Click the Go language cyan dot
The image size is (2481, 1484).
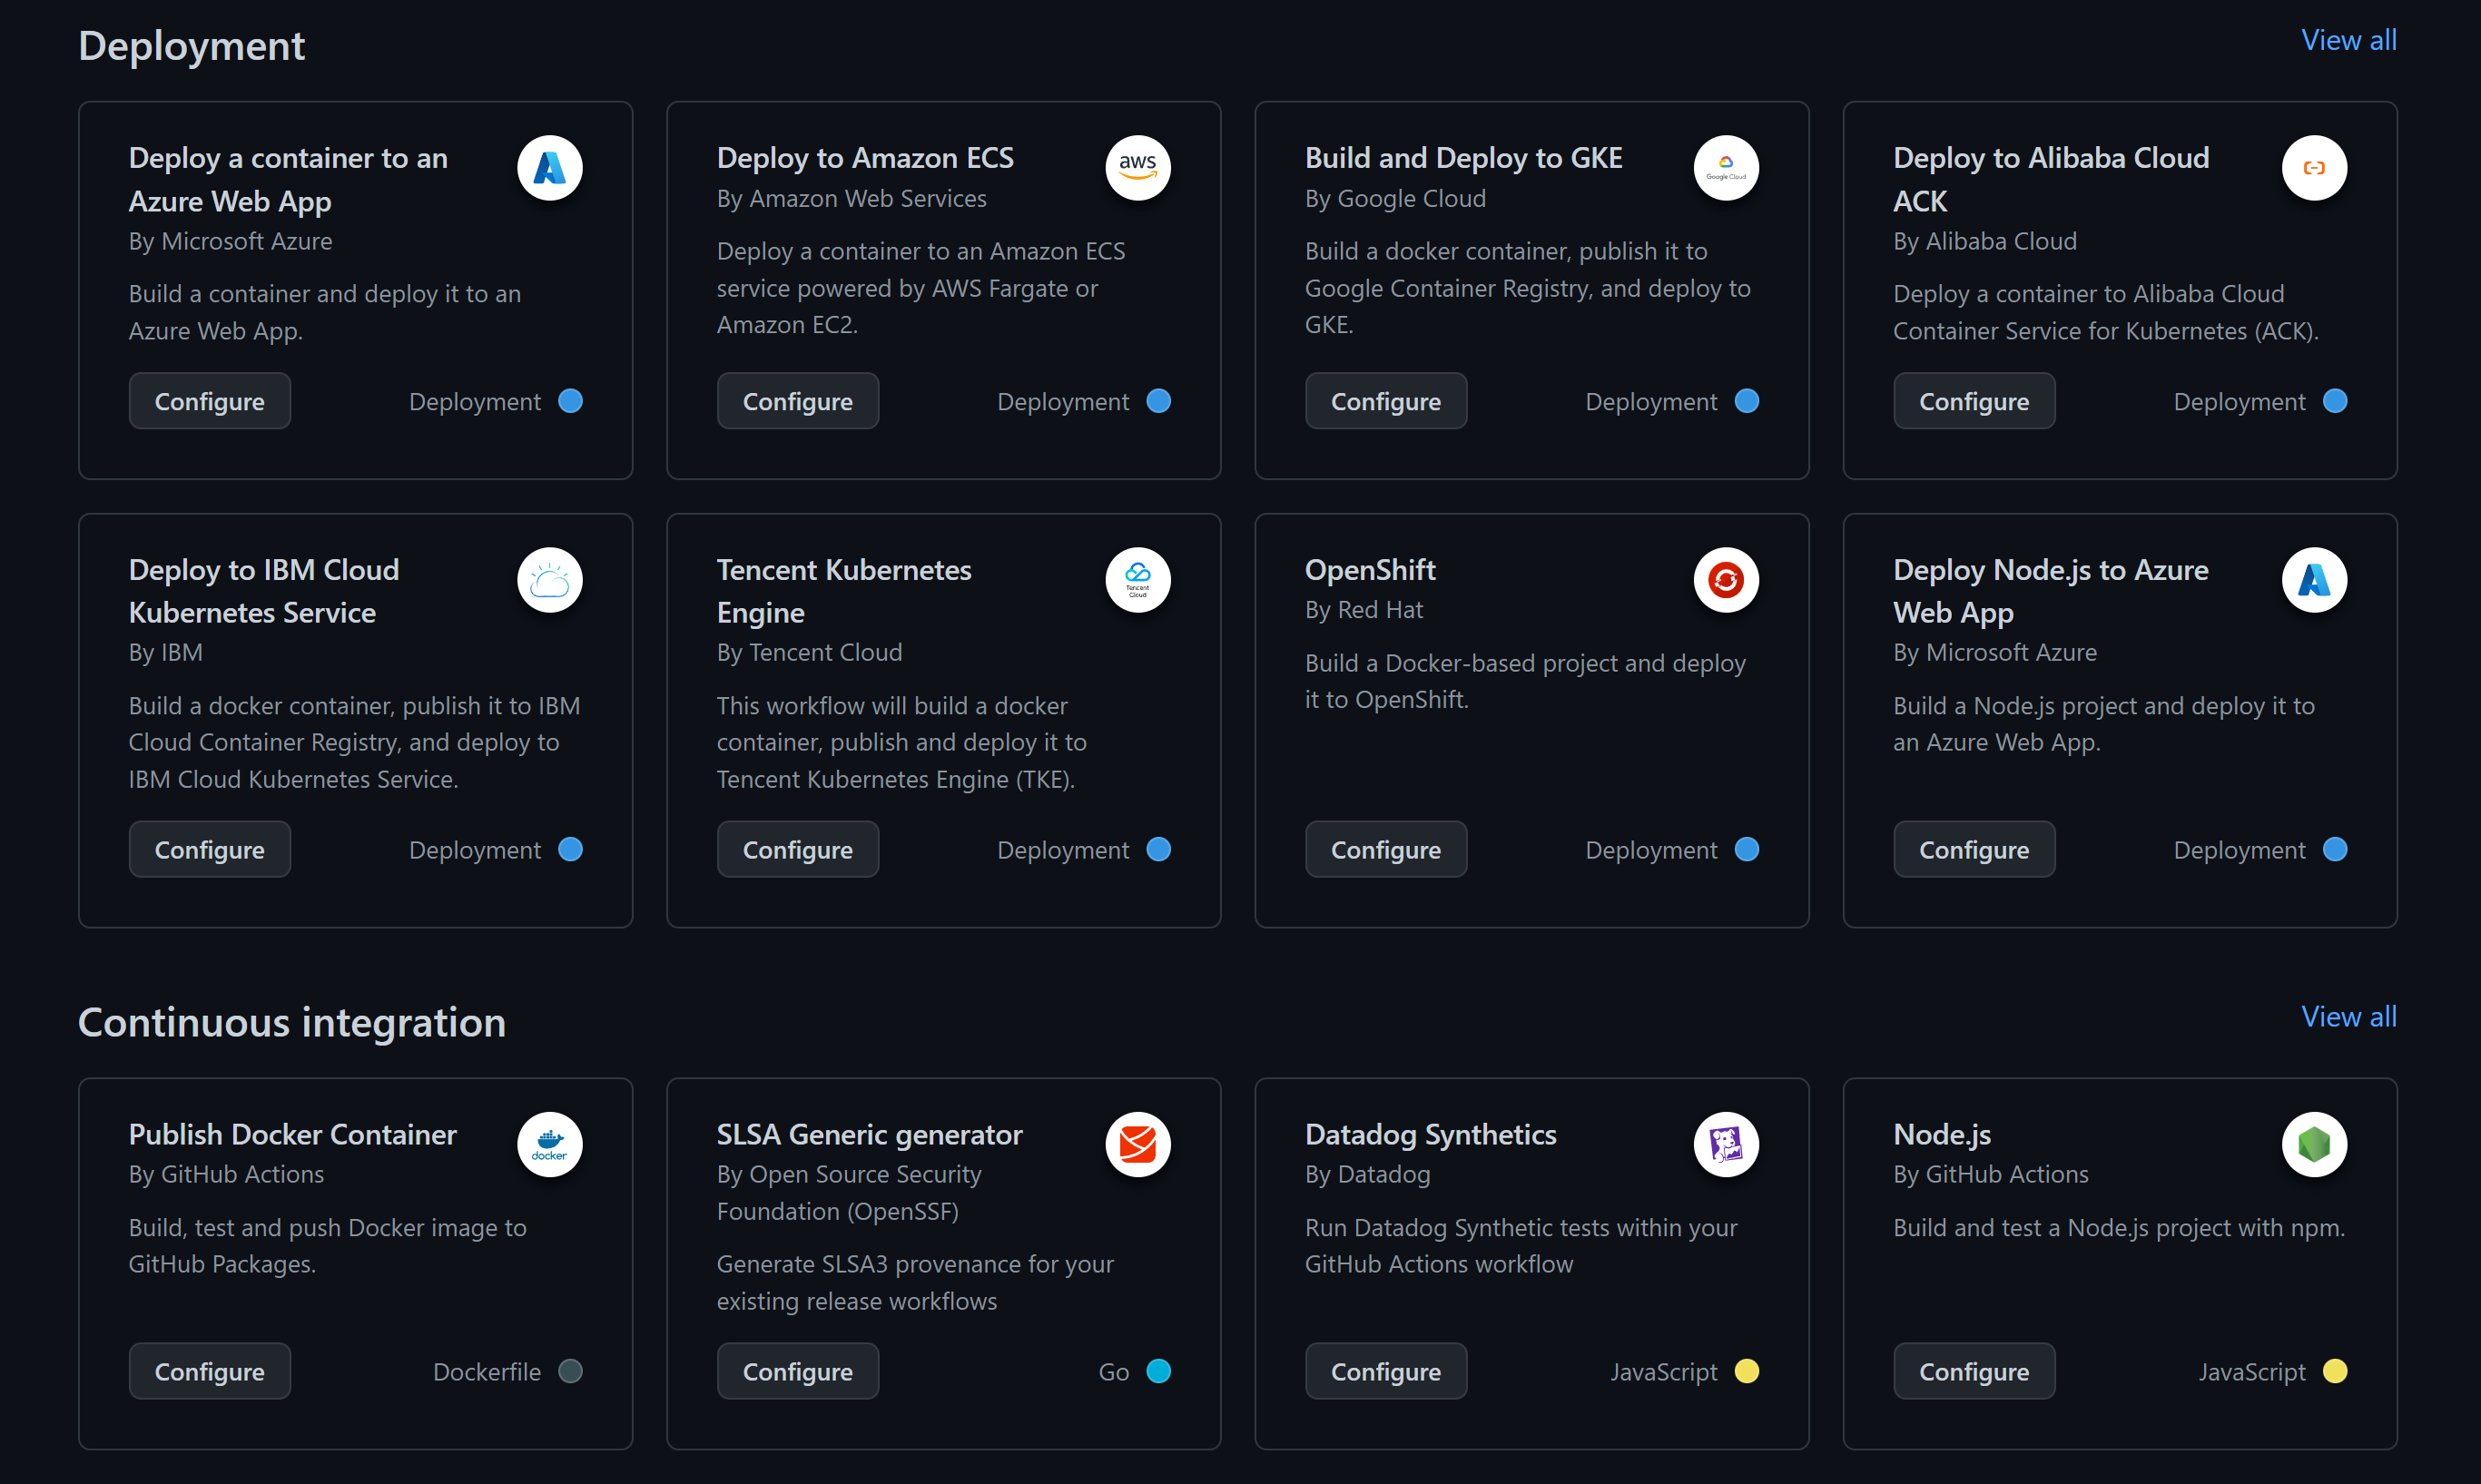point(1158,1370)
